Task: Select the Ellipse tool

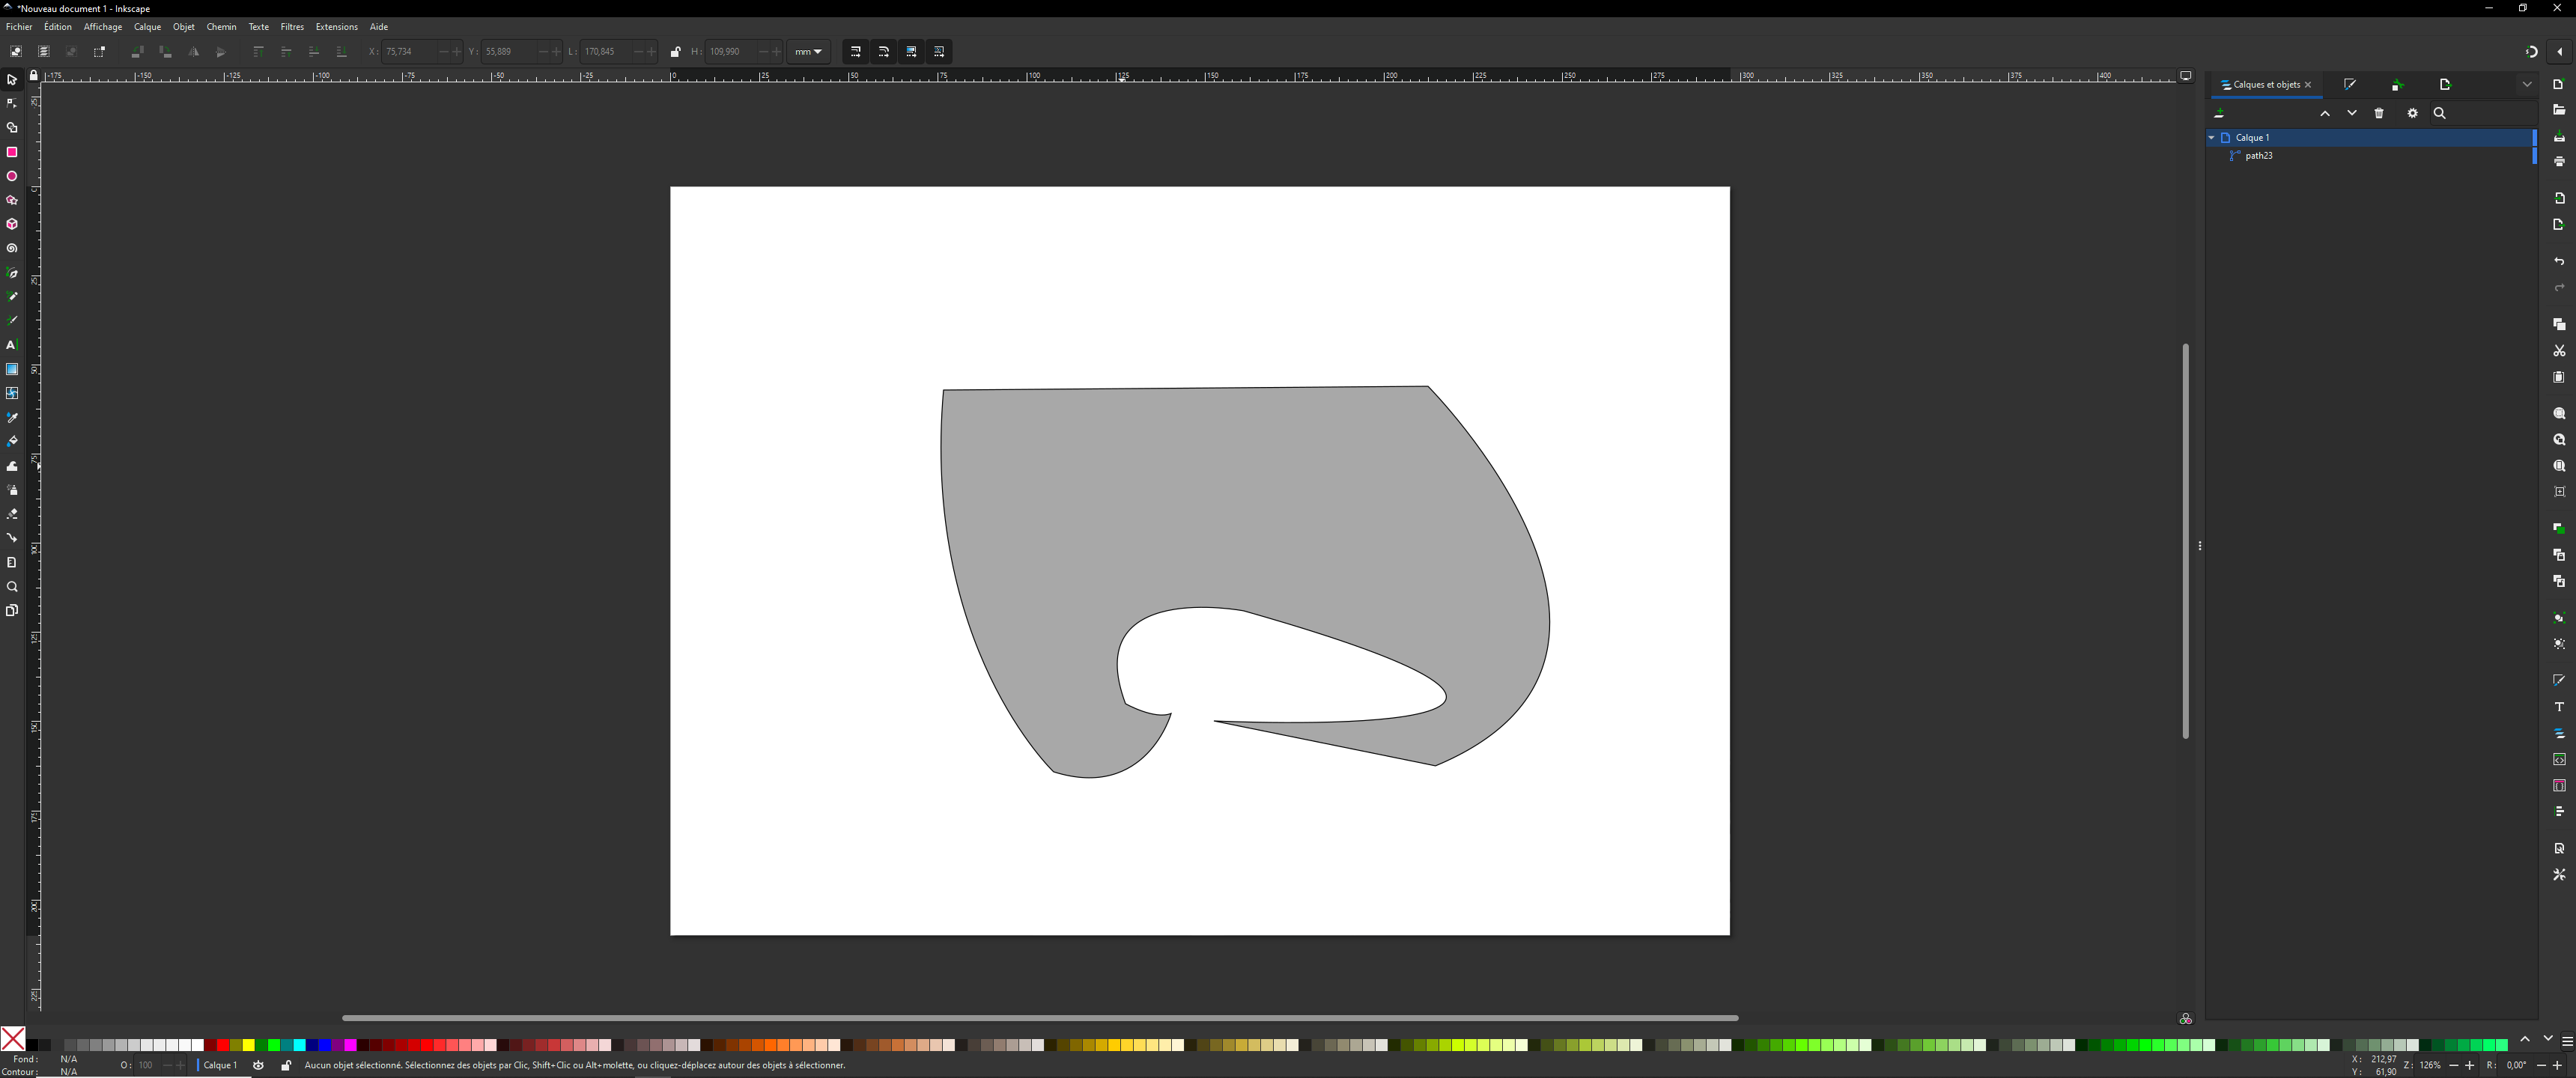Action: click(x=12, y=176)
